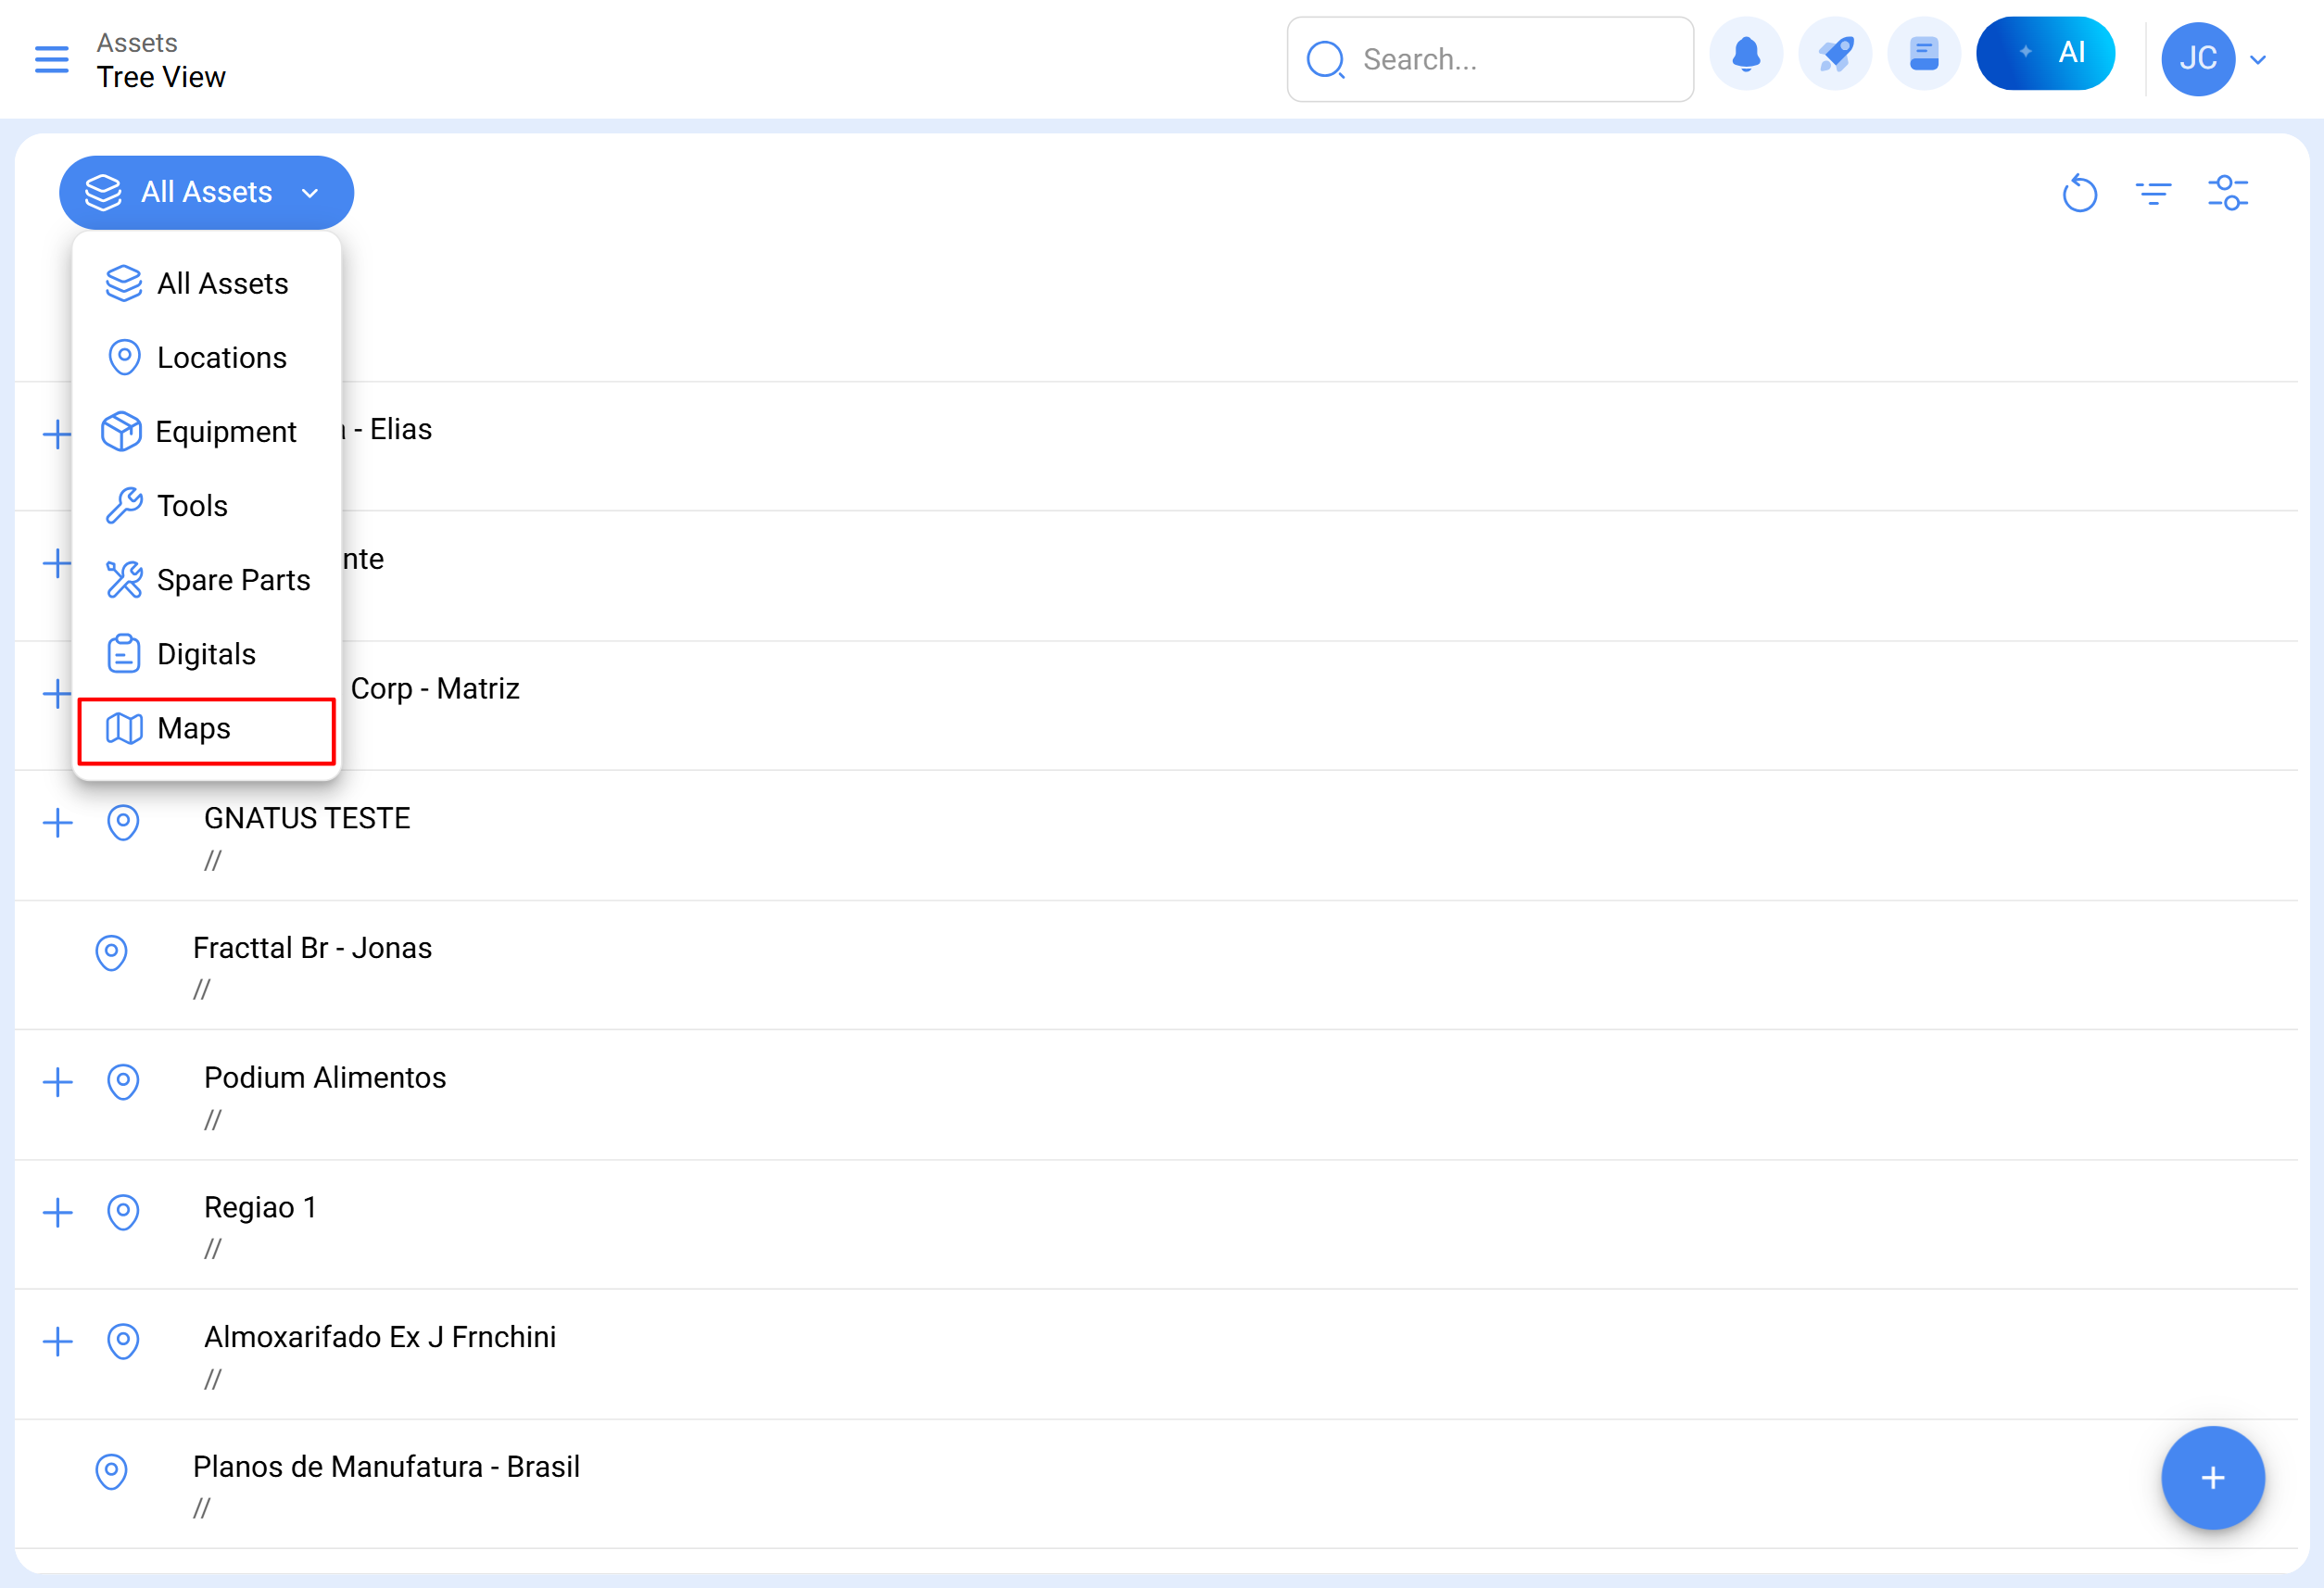Screen dimensions: 2324x1588
Task: Open the hamburger navigation menu
Action: pyautogui.click(x=51, y=59)
